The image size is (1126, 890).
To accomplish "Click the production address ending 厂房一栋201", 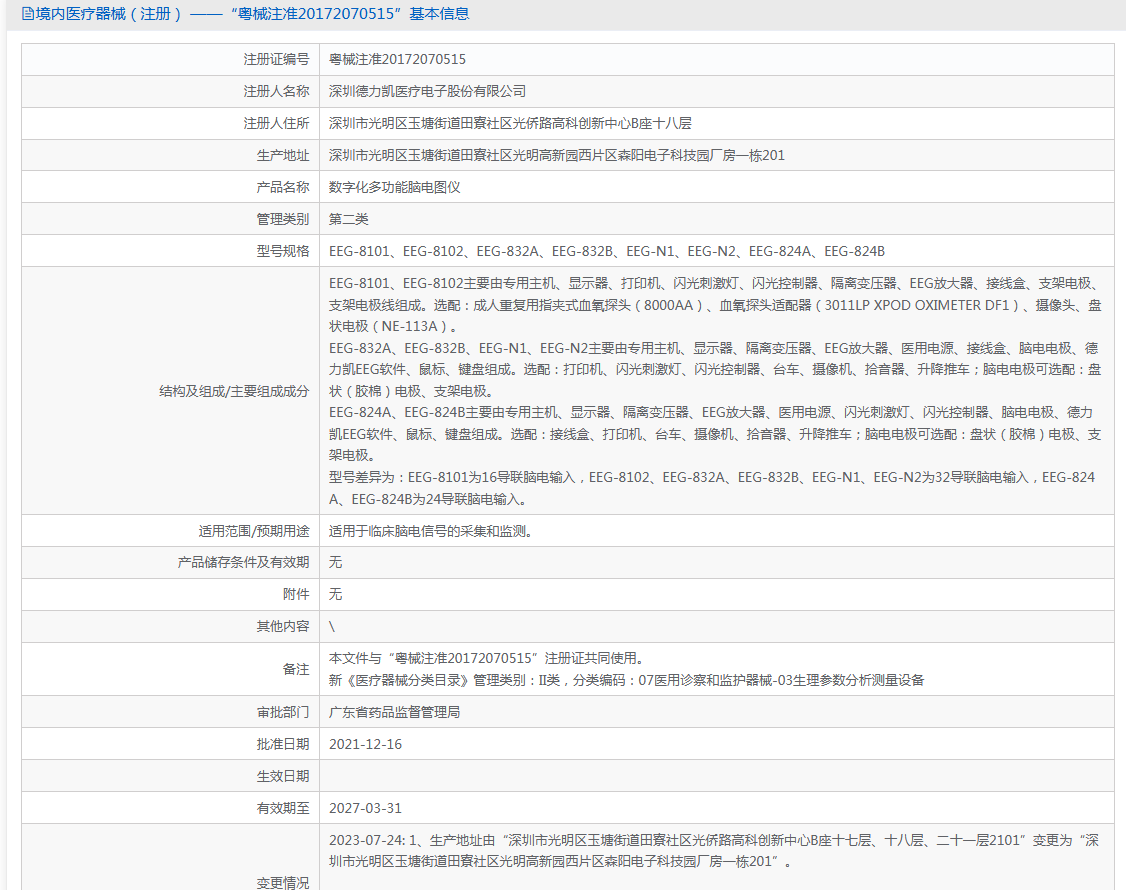I will [557, 155].
